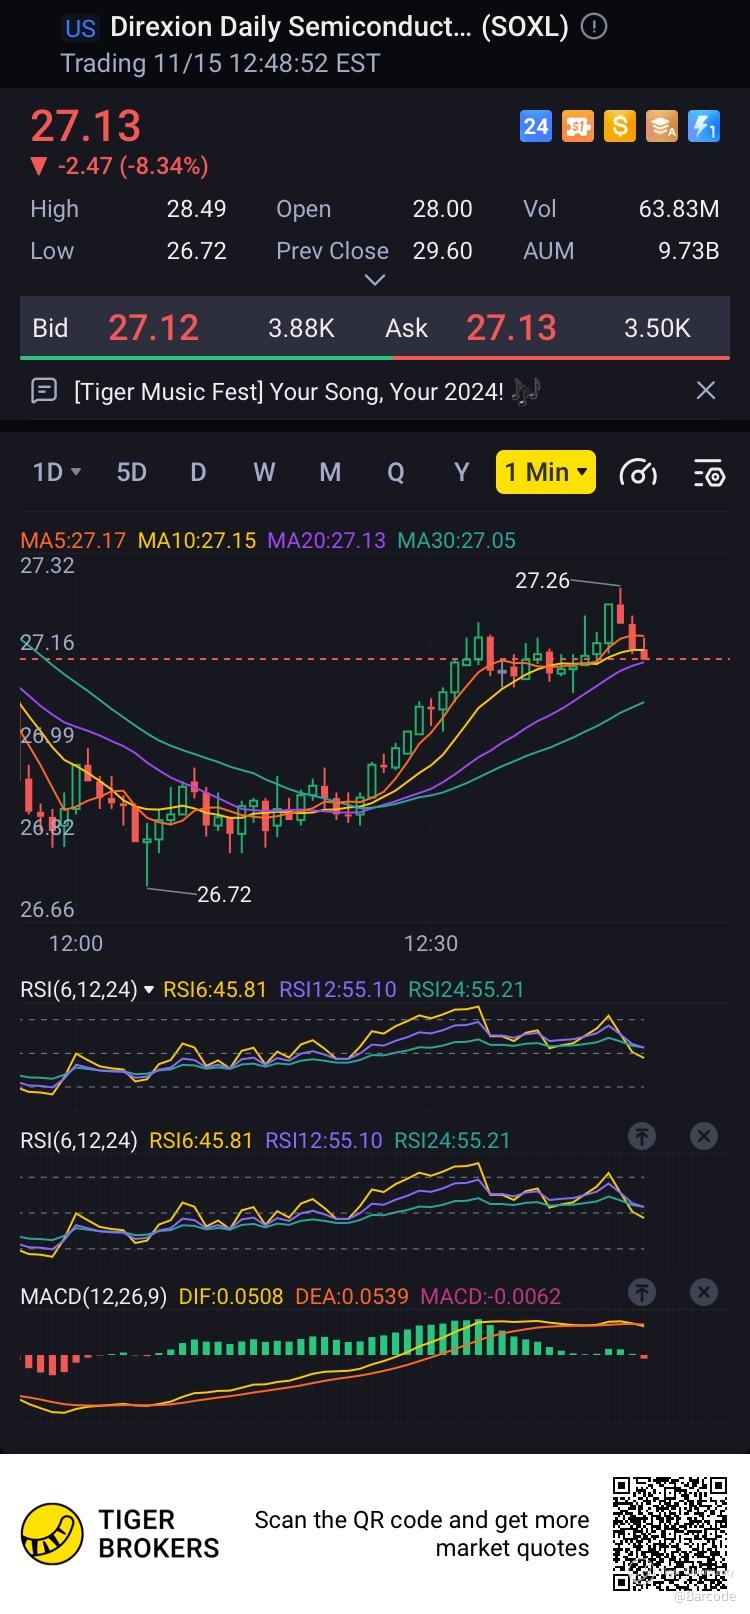Tap the blue lightning bolt badge
750x1614 pixels.
click(704, 126)
